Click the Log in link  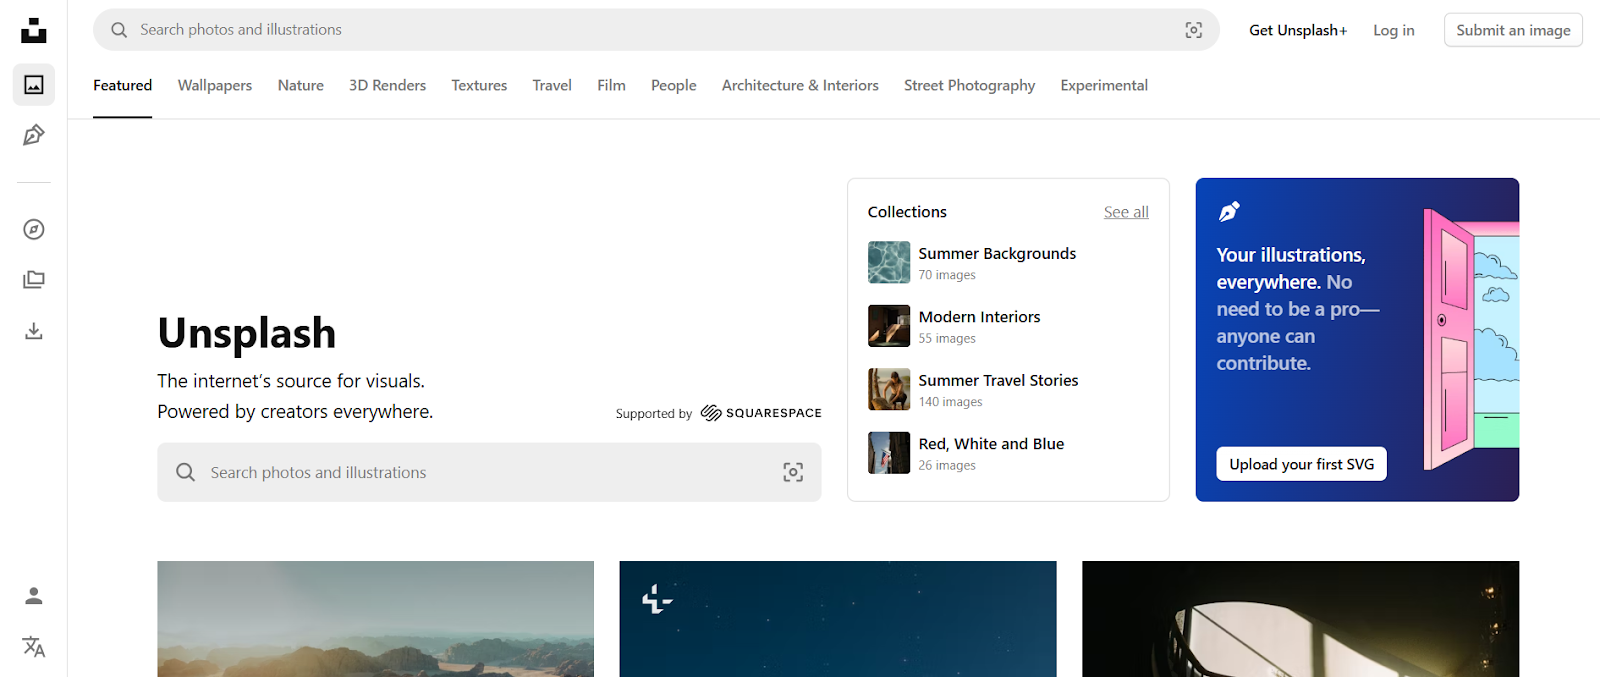point(1394,30)
